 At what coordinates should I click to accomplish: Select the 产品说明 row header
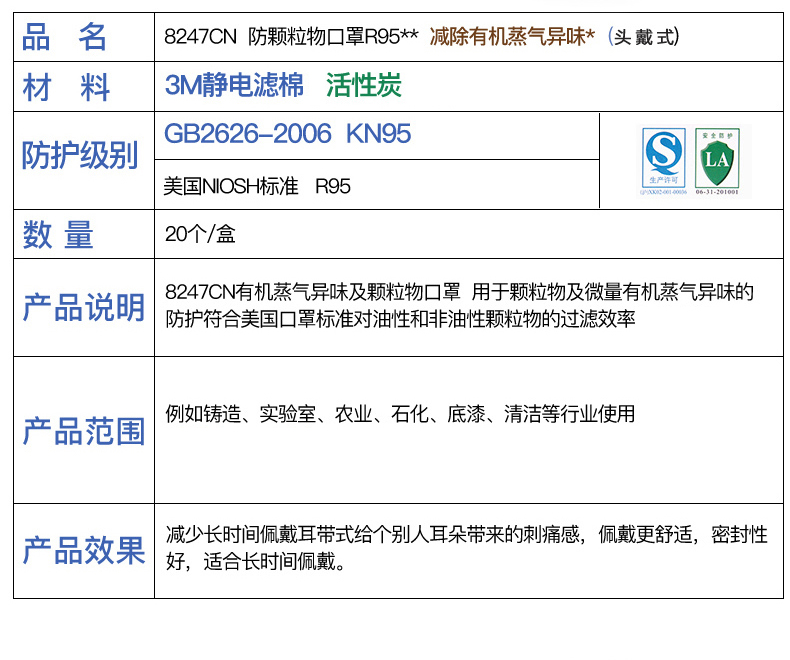tap(83, 307)
